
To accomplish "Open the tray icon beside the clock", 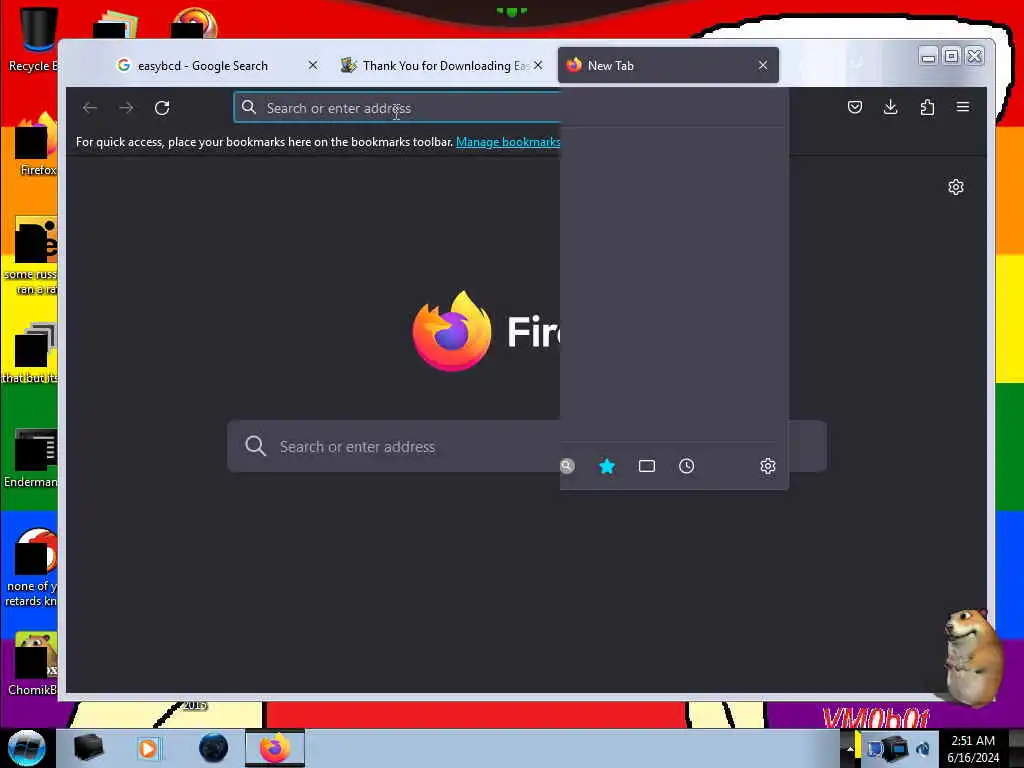I will 923,748.
